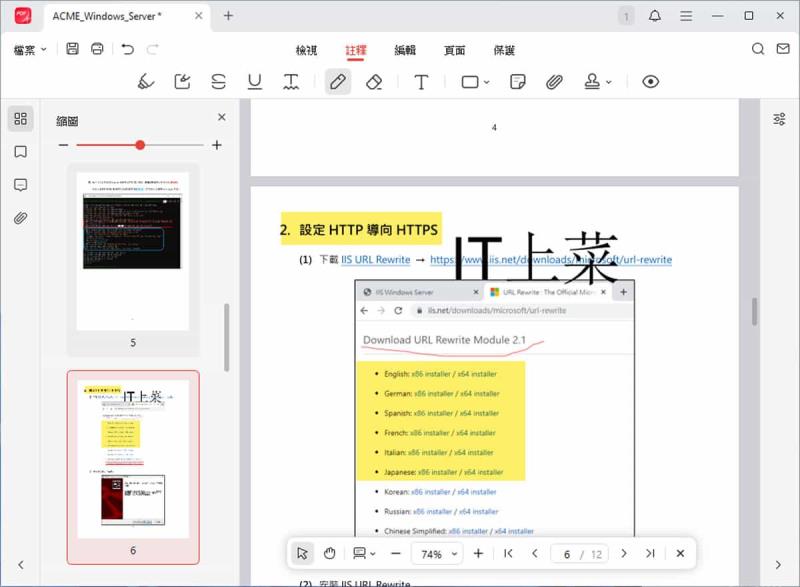Toggle the underline annotation tool
The width and height of the screenshot is (800, 587).
254,81
